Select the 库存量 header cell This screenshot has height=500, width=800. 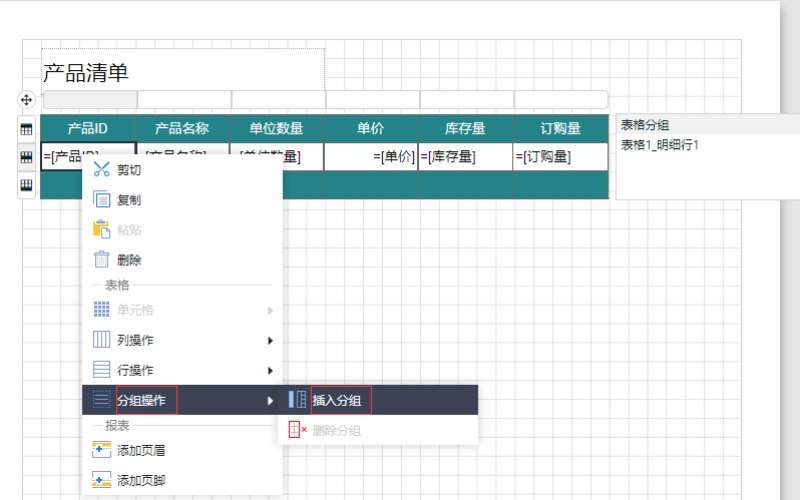pyautogui.click(x=465, y=129)
